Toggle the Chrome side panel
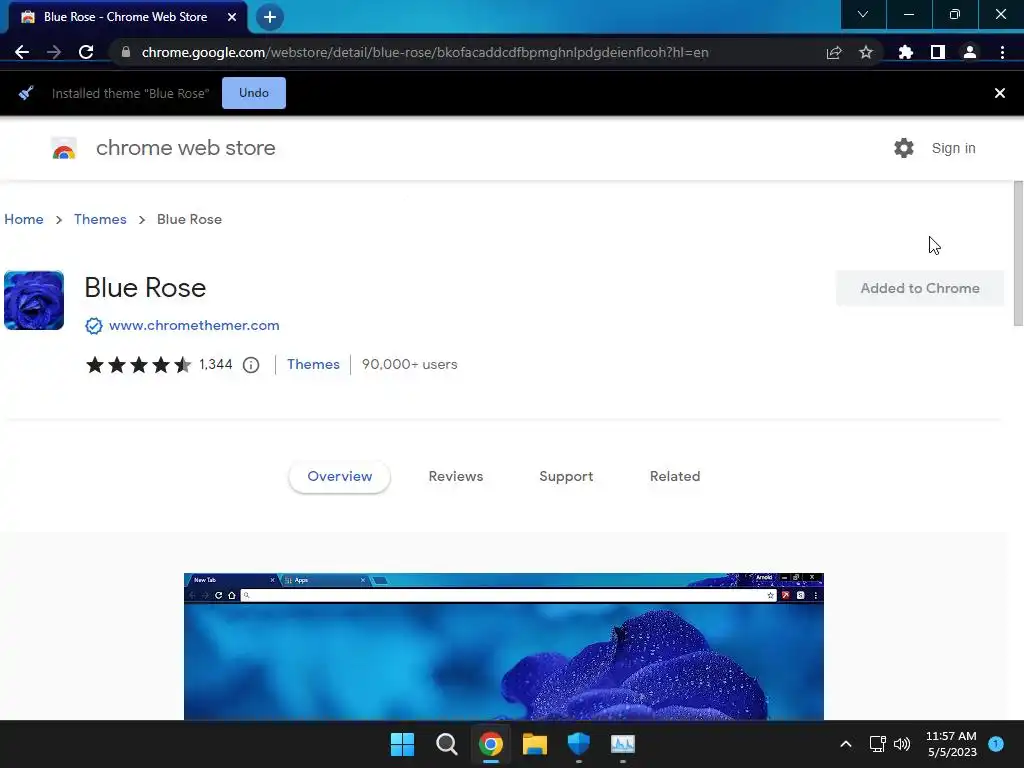This screenshot has width=1024, height=768. coord(938,52)
